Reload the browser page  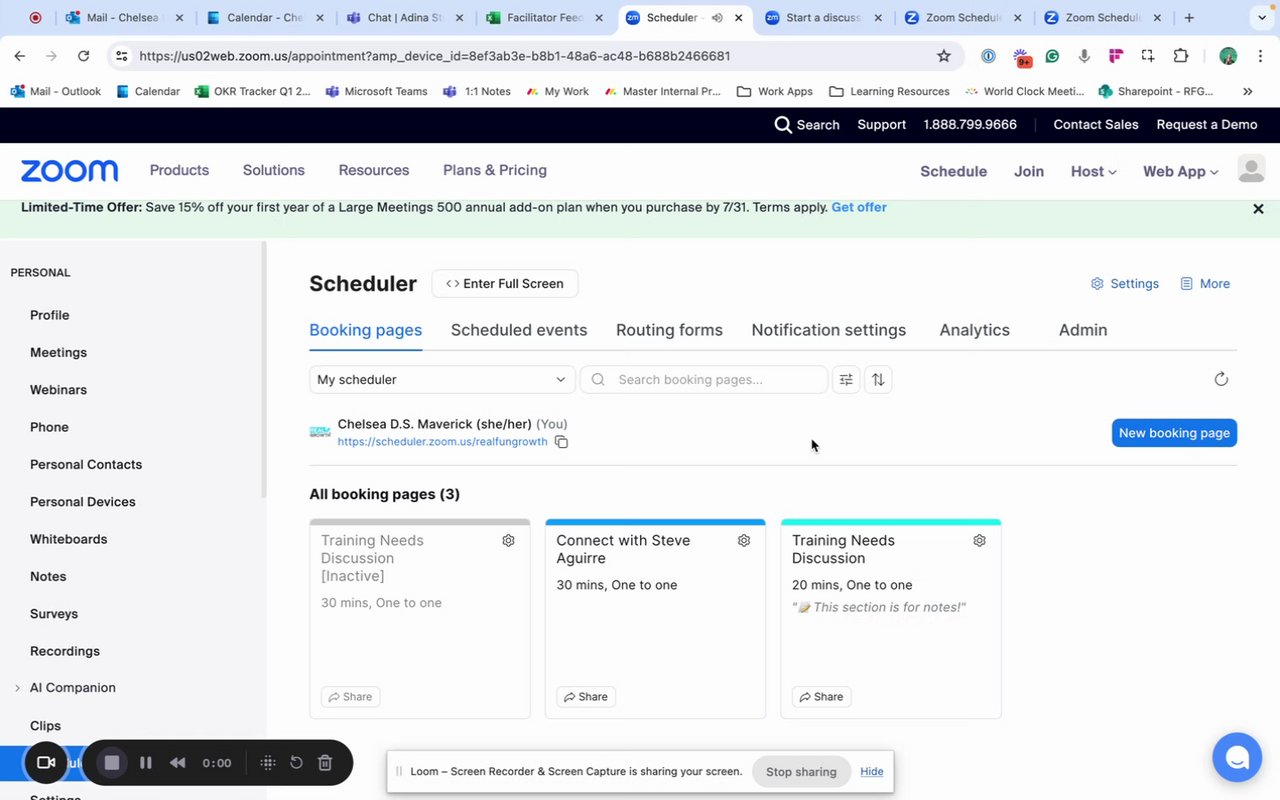tap(84, 56)
